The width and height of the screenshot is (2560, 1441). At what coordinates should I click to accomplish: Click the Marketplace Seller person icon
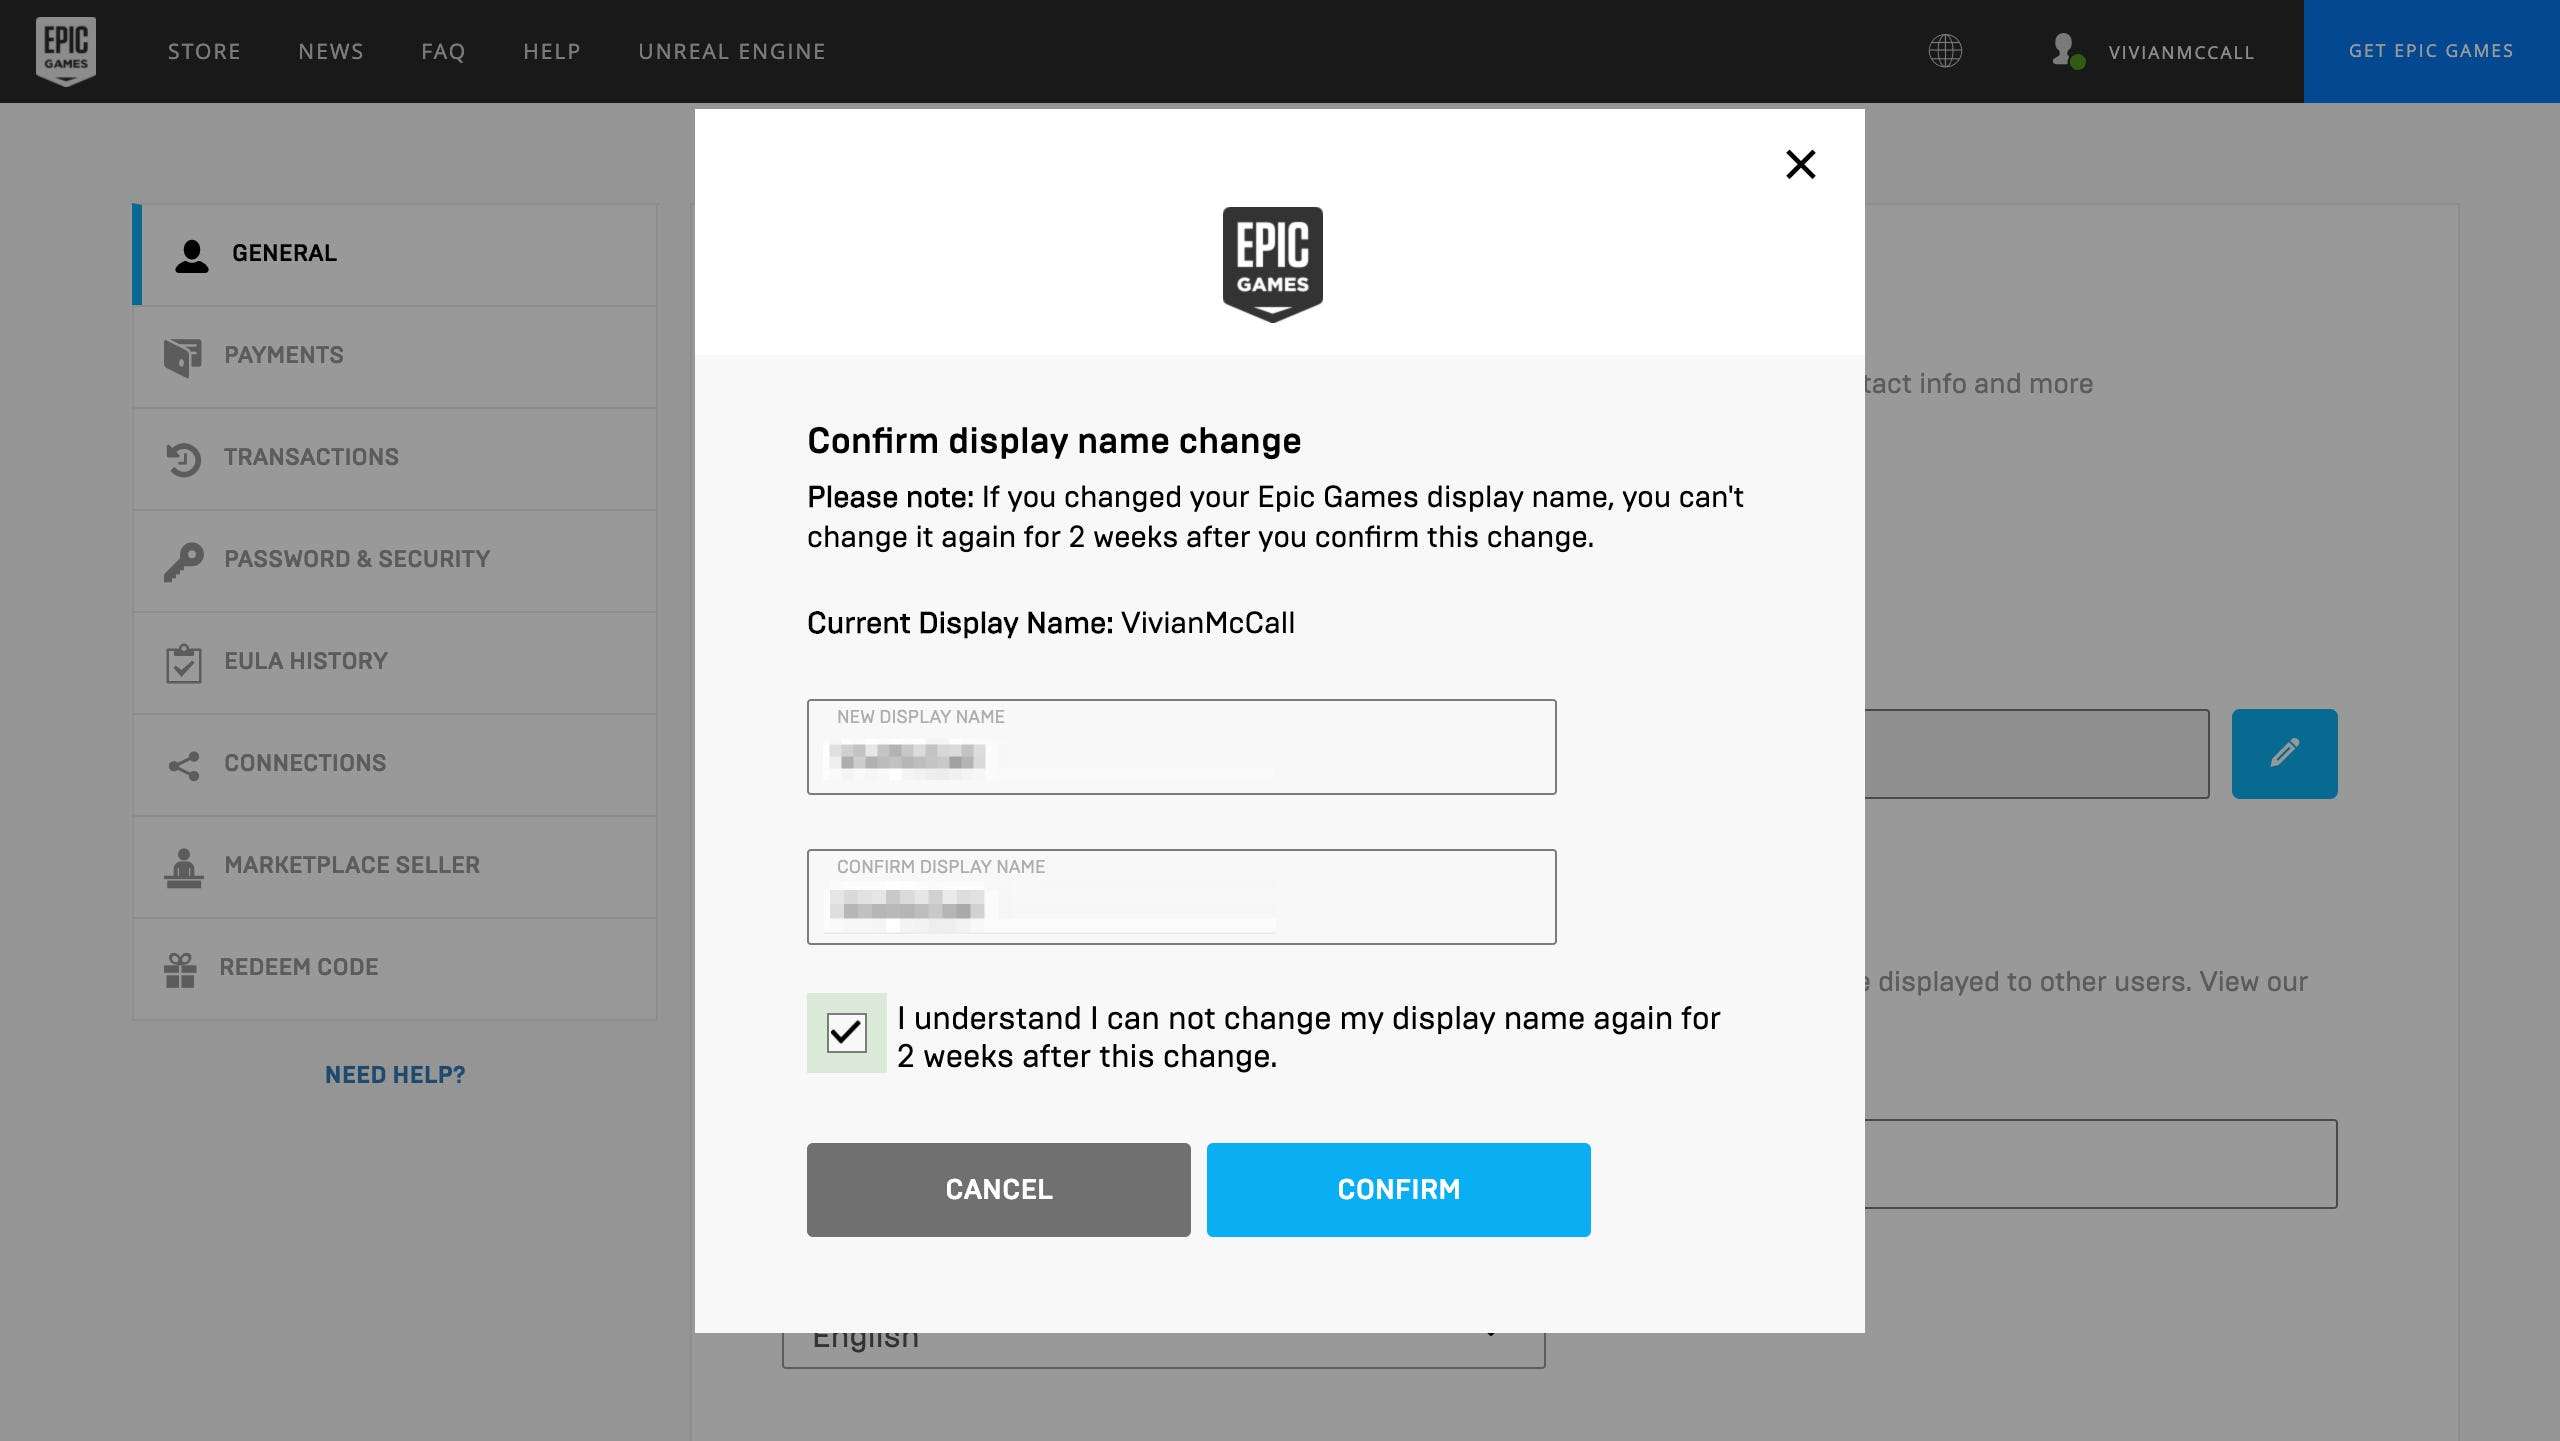point(181,865)
